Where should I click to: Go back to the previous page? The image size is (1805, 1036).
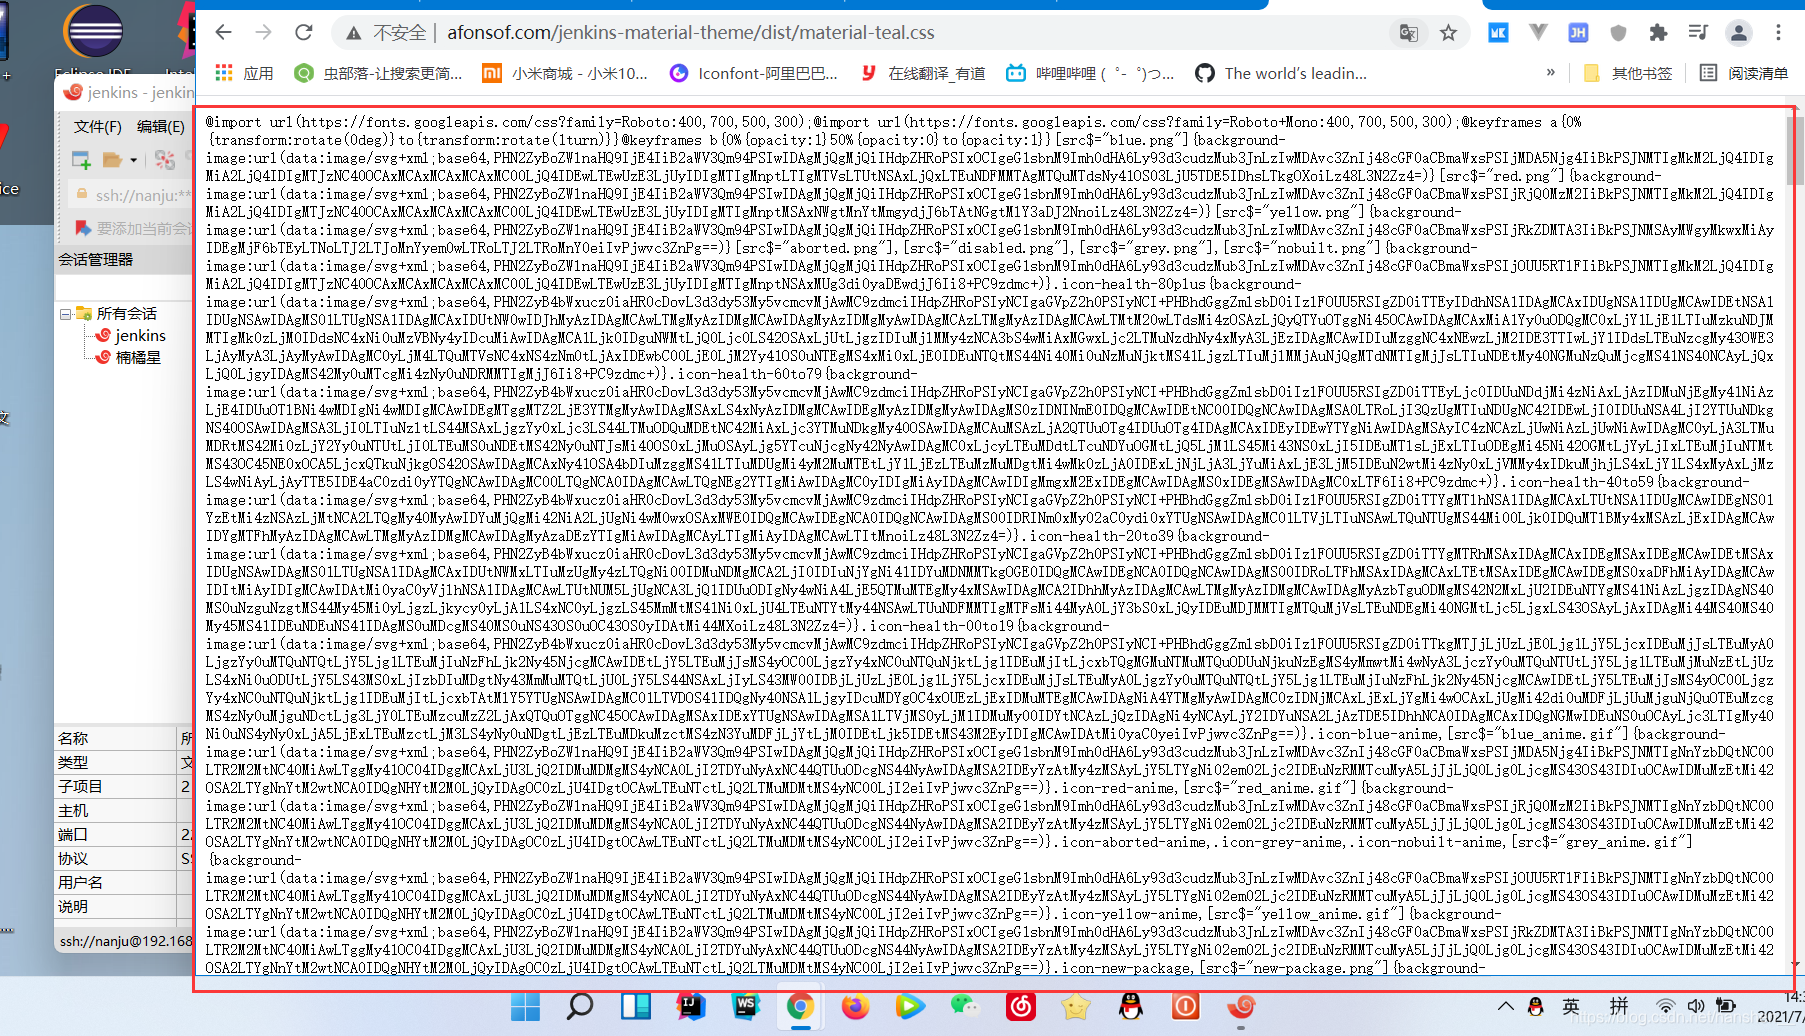coord(223,33)
